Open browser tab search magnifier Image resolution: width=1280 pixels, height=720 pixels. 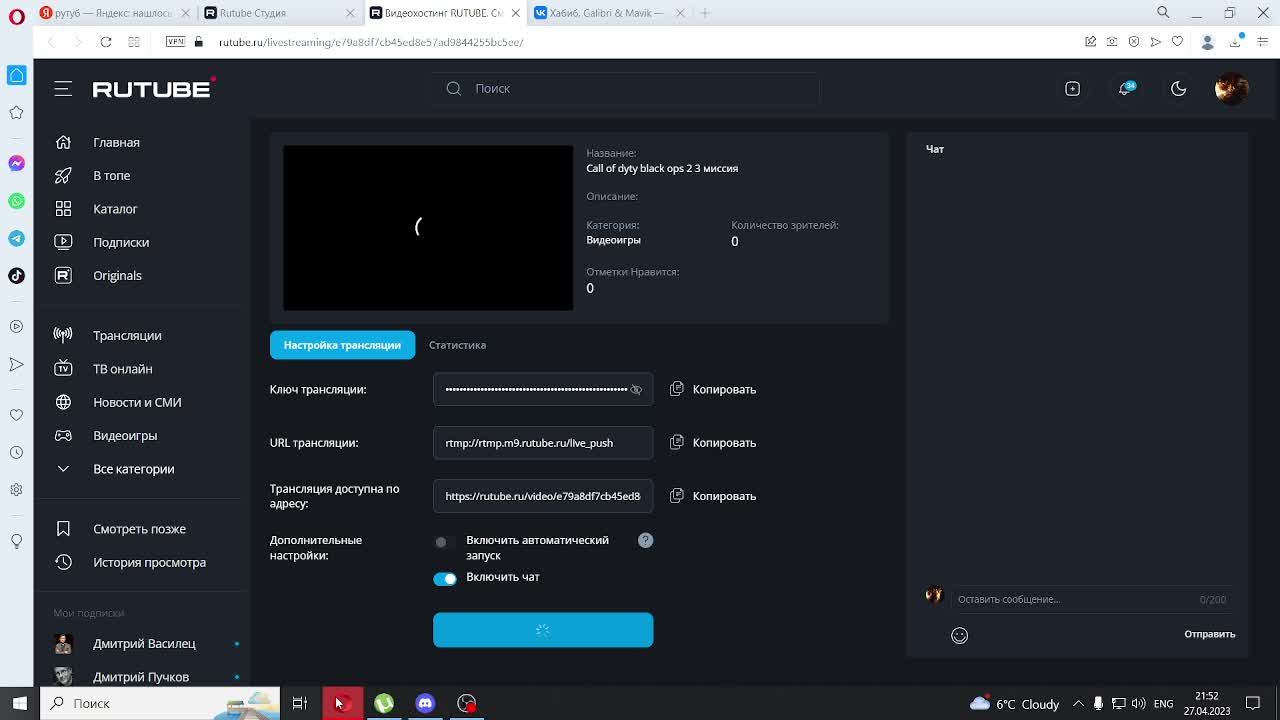(1163, 12)
